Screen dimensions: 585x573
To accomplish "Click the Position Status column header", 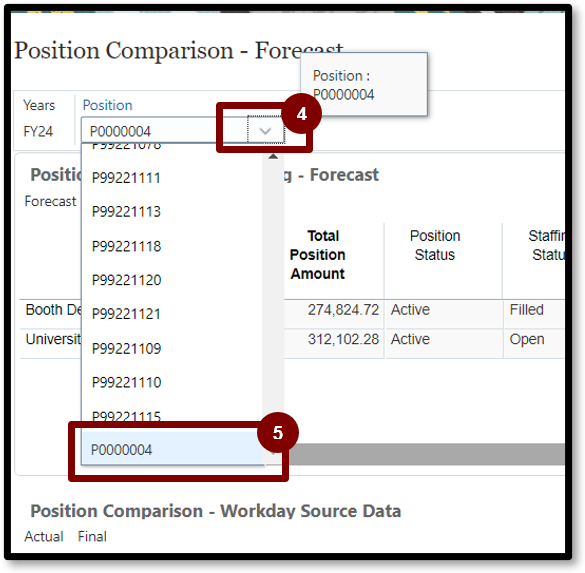I will (x=435, y=245).
